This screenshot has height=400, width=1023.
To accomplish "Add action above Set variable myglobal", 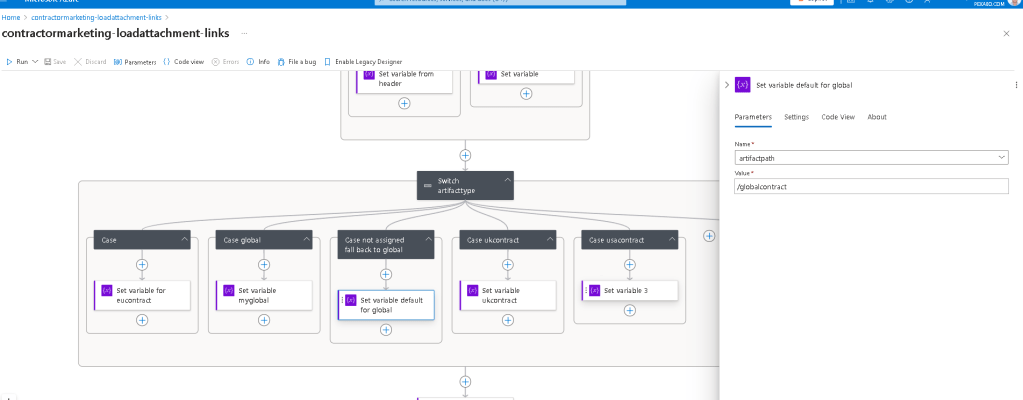I will click(x=264, y=265).
